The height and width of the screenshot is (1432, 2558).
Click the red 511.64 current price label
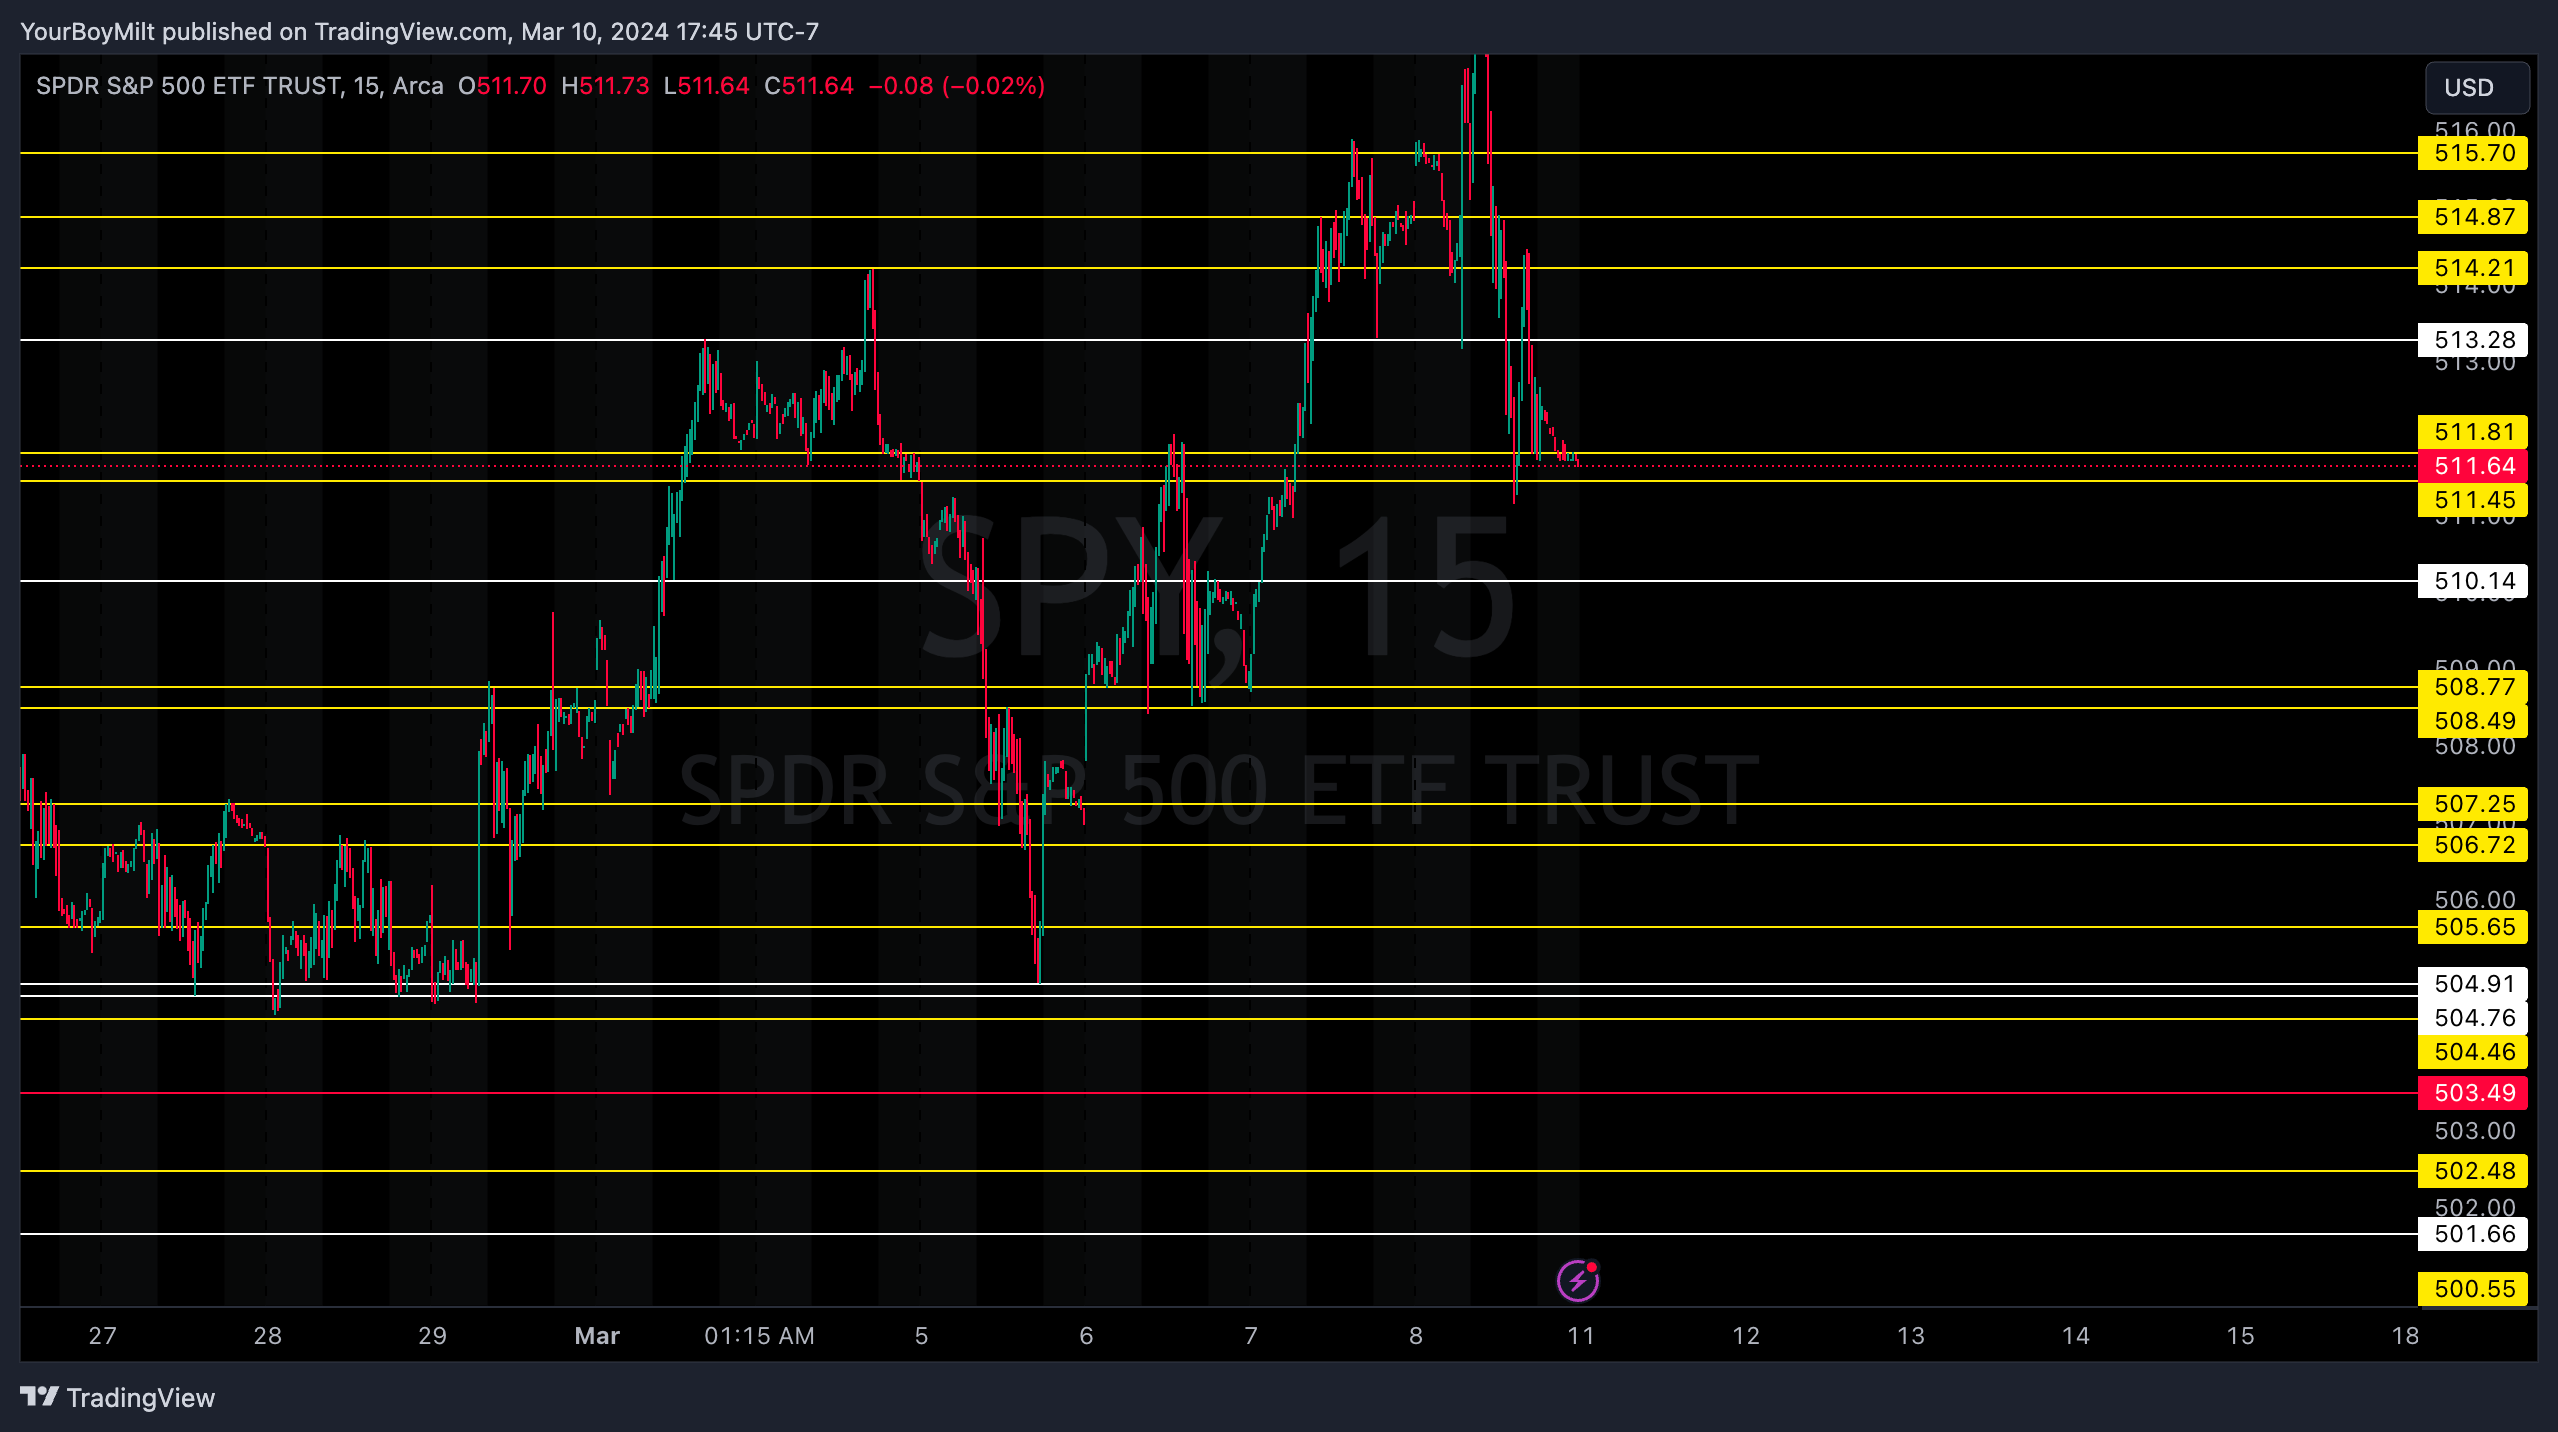[x=2472, y=466]
